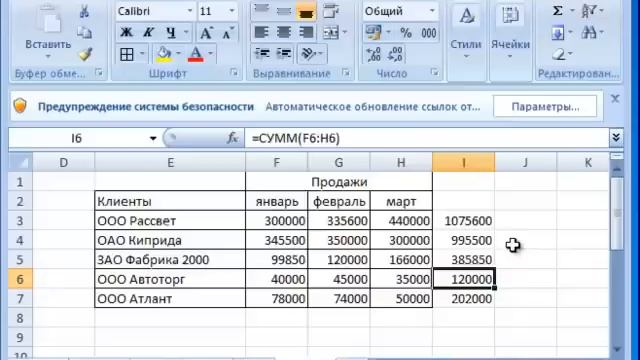
Task: Click the text orientation icon
Action: click(x=309, y=53)
